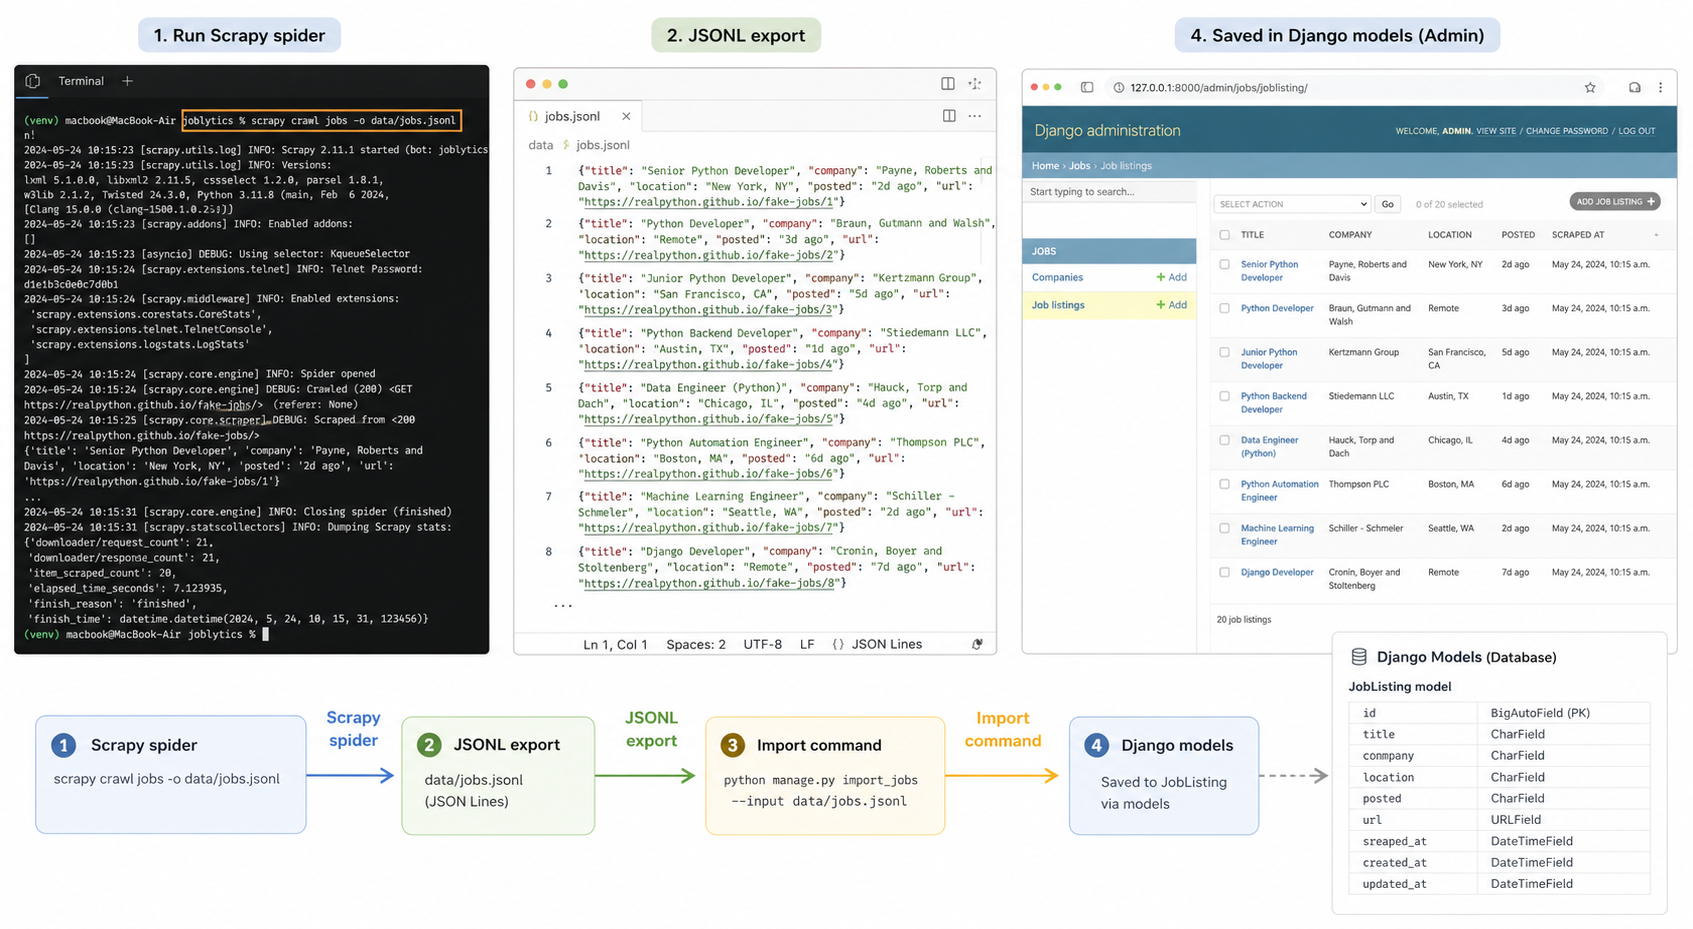This screenshot has height=929, width=1693.
Task: Click the Change Password link
Action: click(x=1567, y=131)
